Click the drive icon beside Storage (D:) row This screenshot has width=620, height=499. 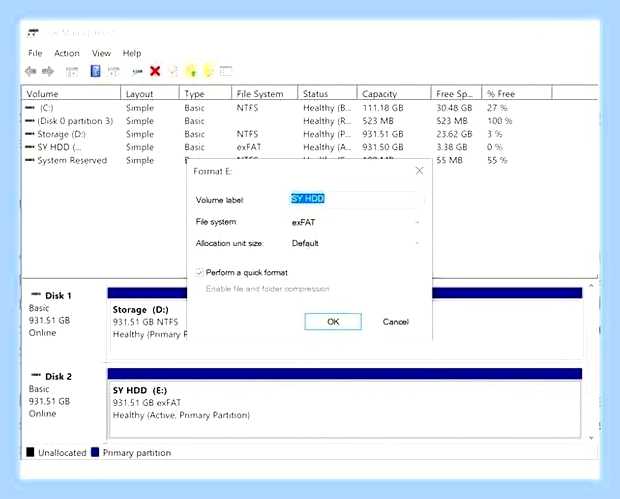point(30,134)
